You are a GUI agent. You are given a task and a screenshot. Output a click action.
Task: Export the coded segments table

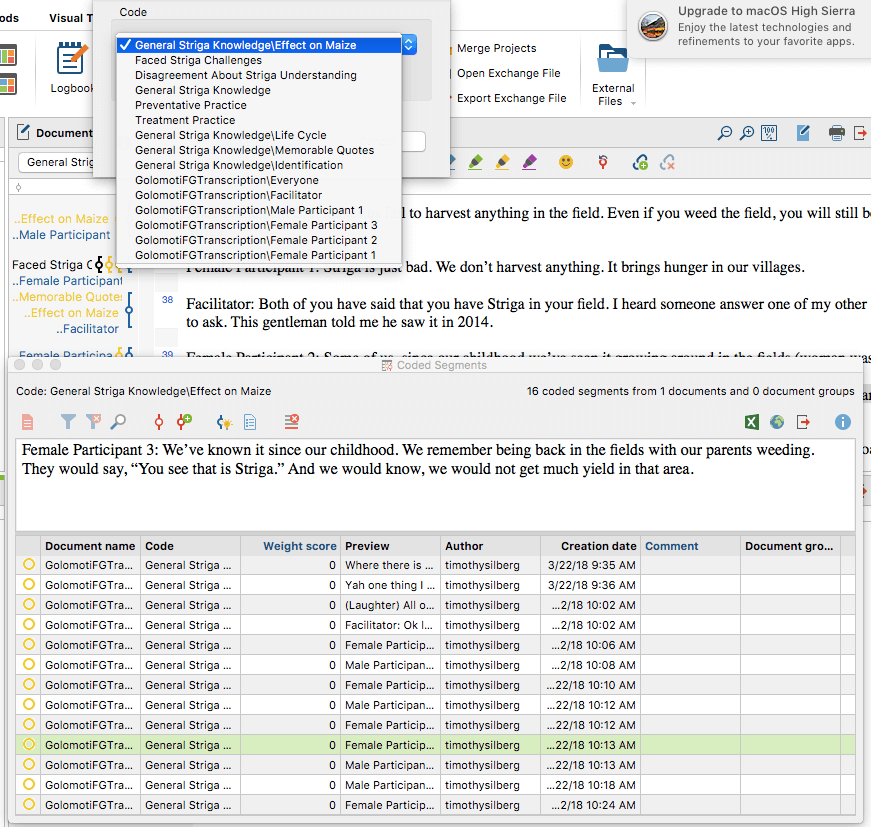(x=803, y=422)
